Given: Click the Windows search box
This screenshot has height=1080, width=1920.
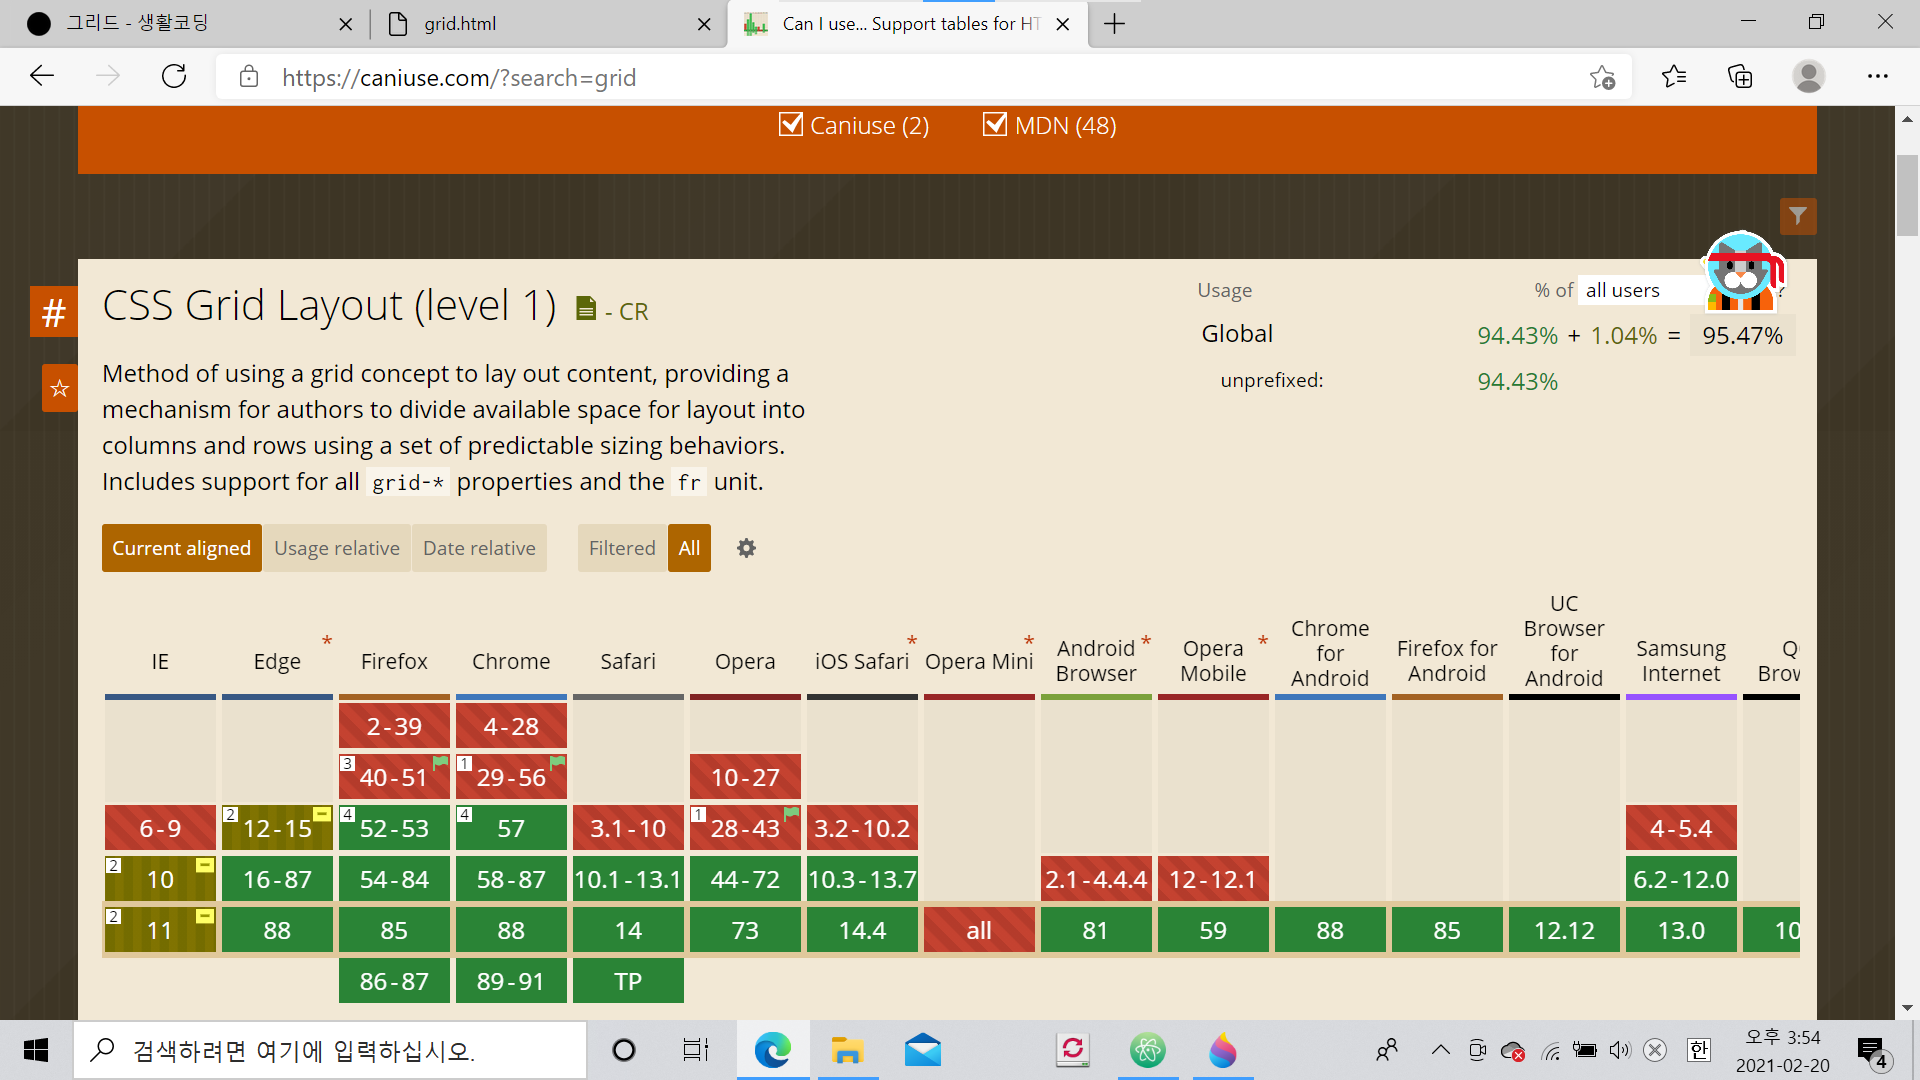Looking at the screenshot, I should click(x=330, y=1050).
